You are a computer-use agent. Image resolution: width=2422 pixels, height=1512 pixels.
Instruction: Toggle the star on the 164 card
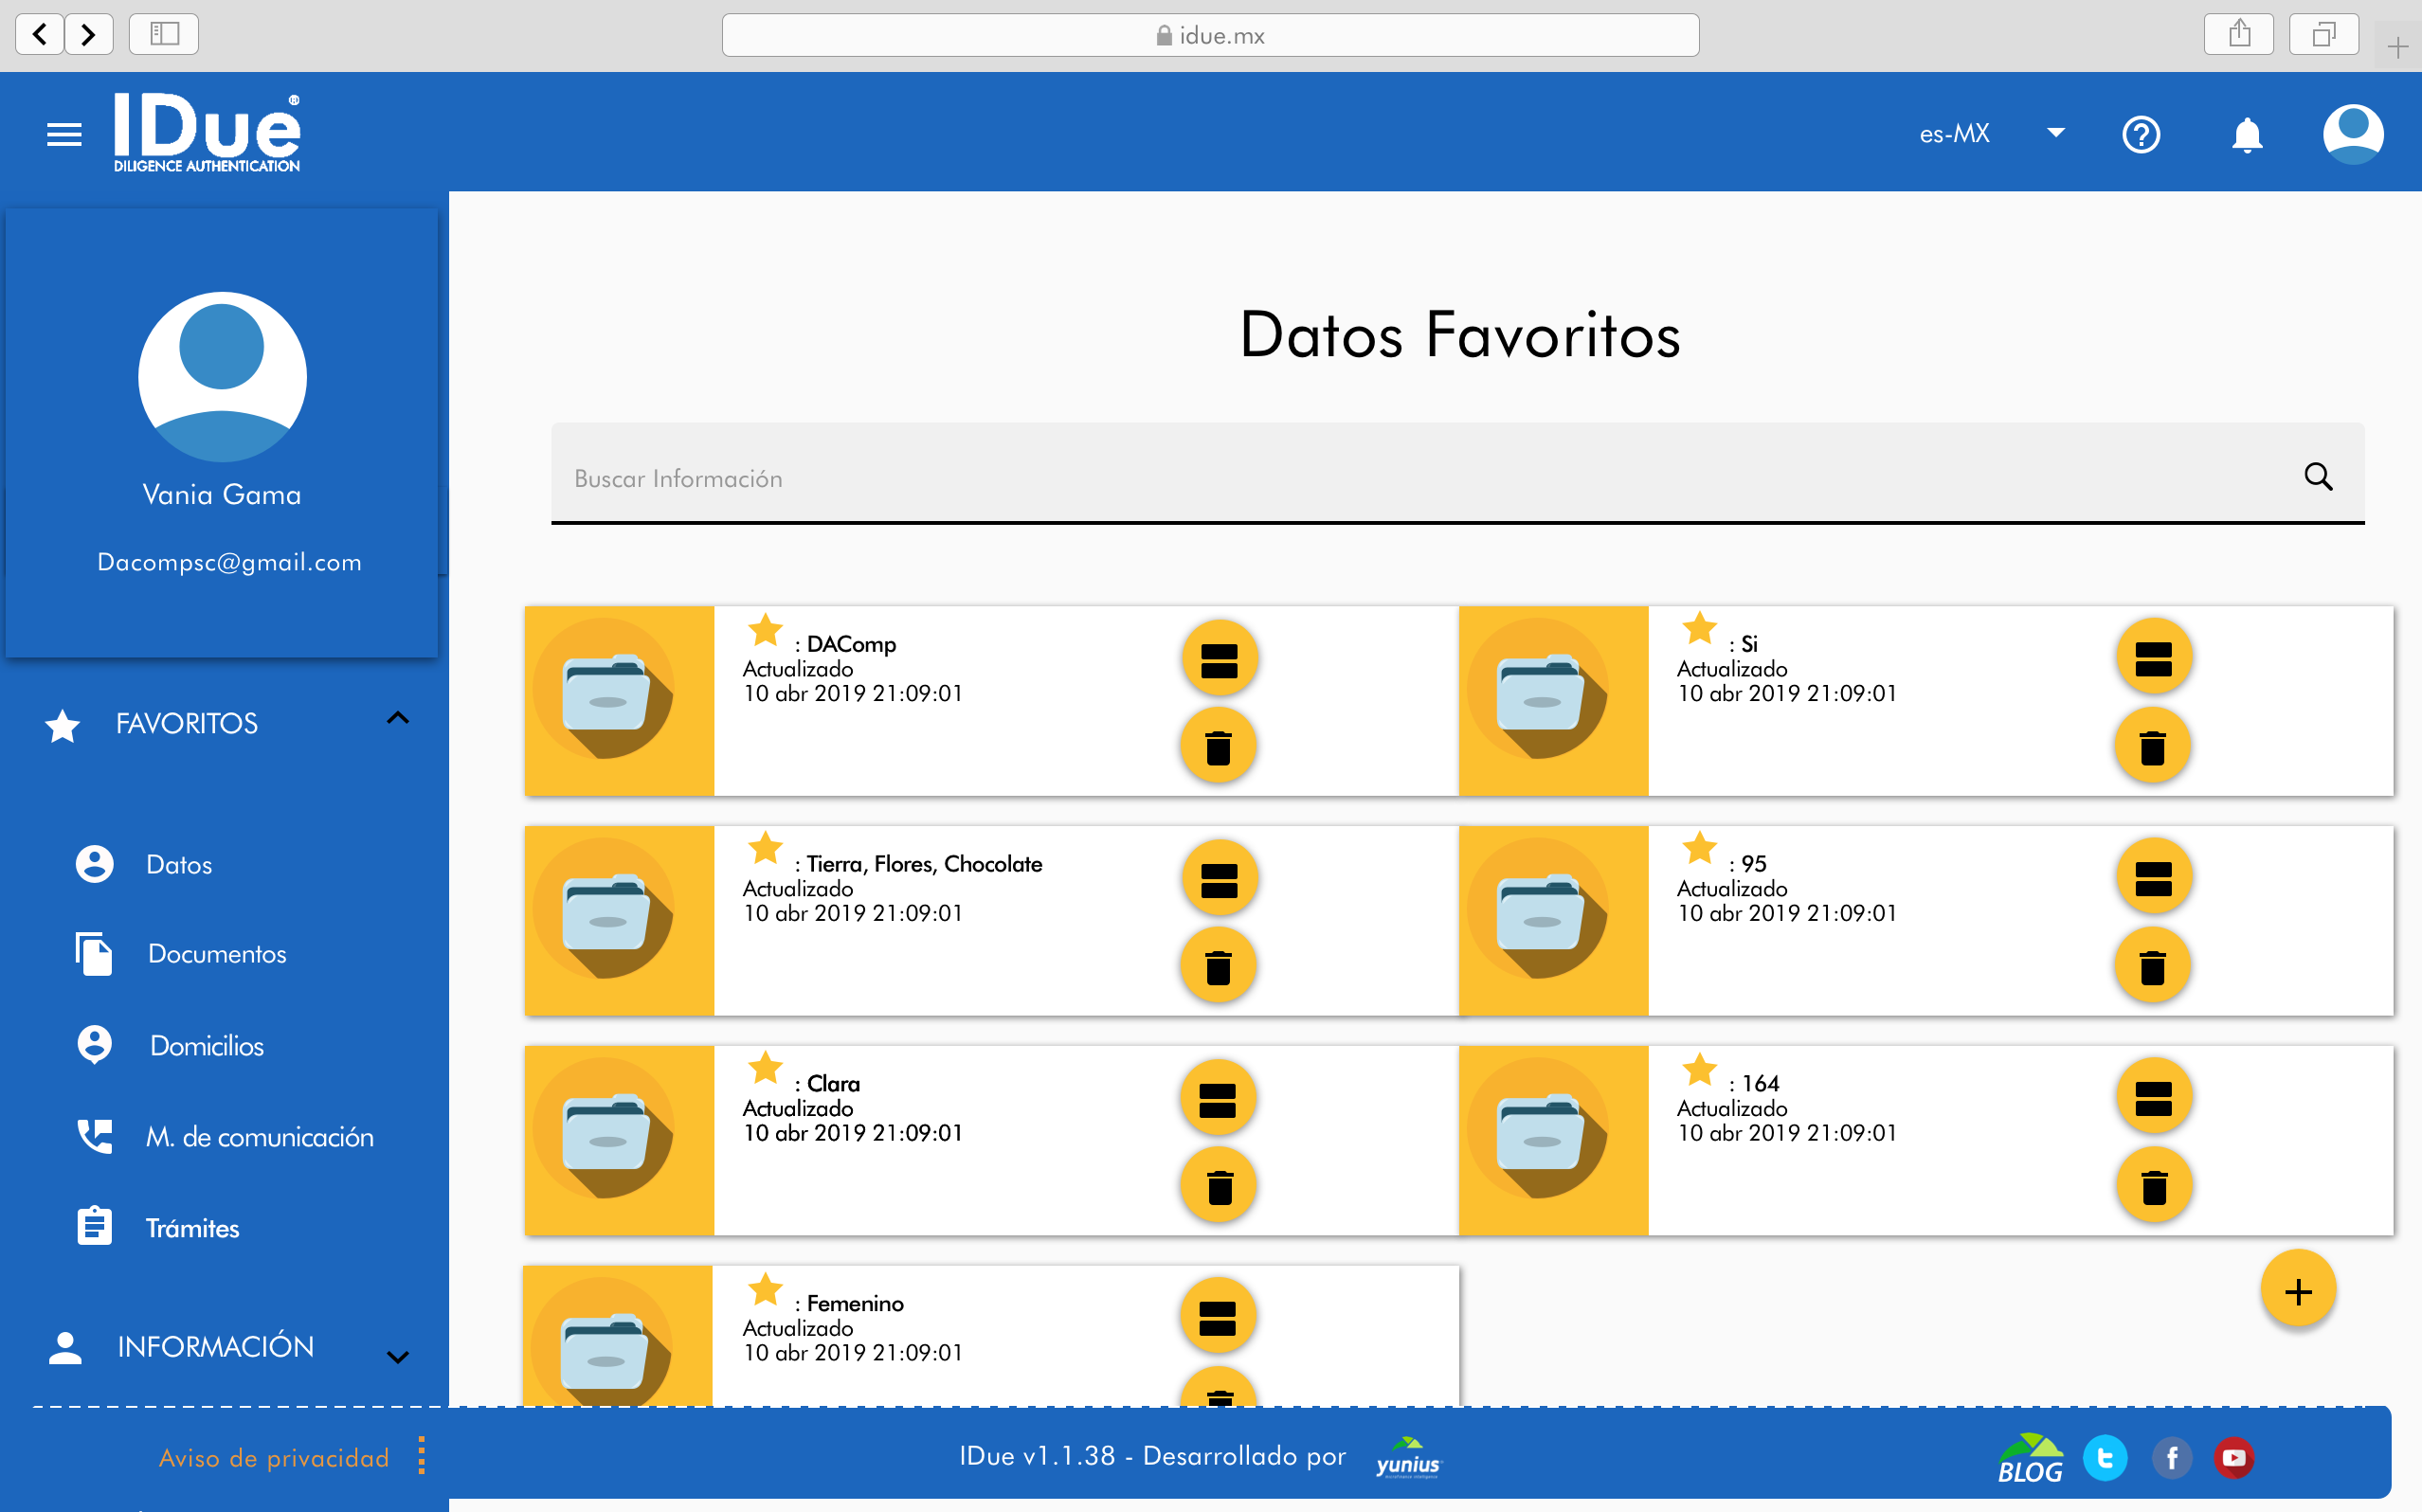click(x=1699, y=1069)
